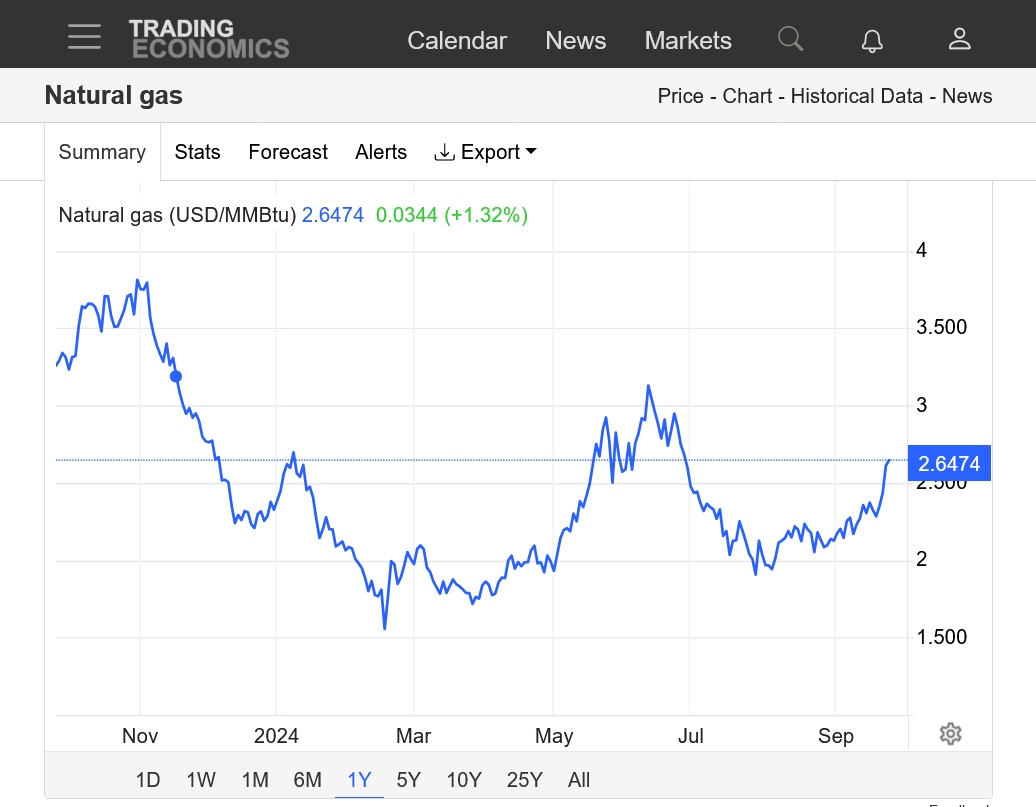This screenshot has height=807, width=1036.
Task: Select the 5Y time range
Action: click(408, 780)
